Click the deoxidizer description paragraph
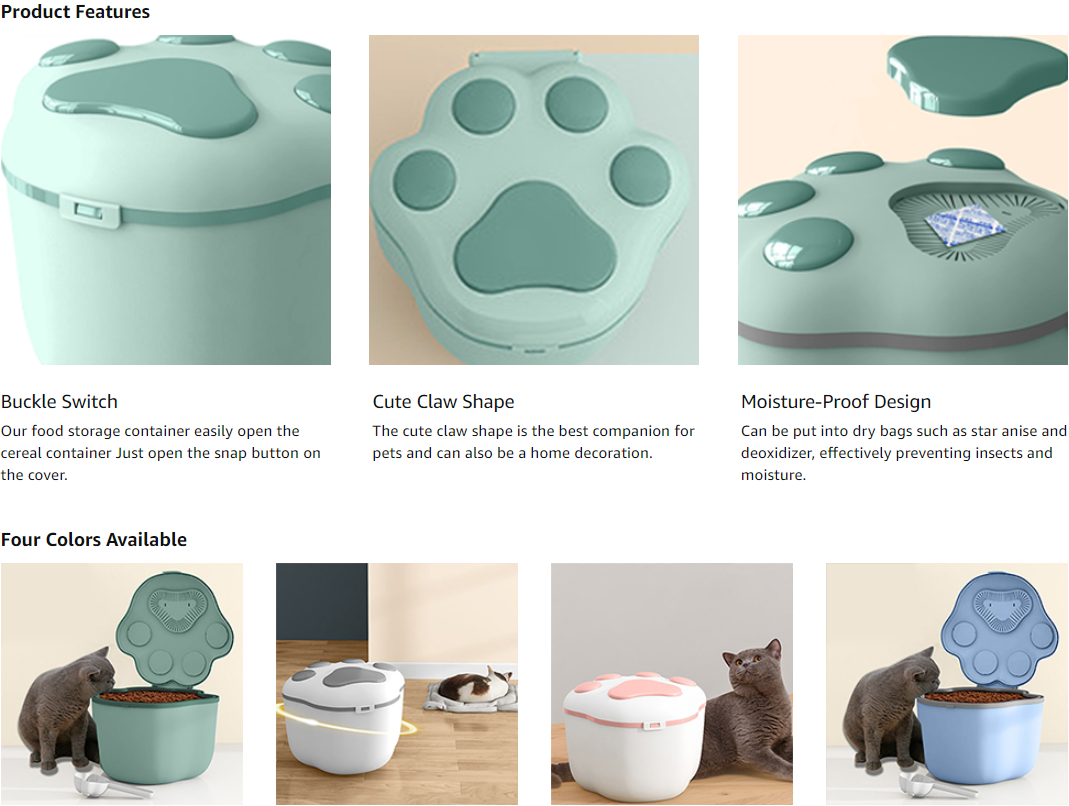This screenshot has height=806, width=1069. click(x=903, y=453)
